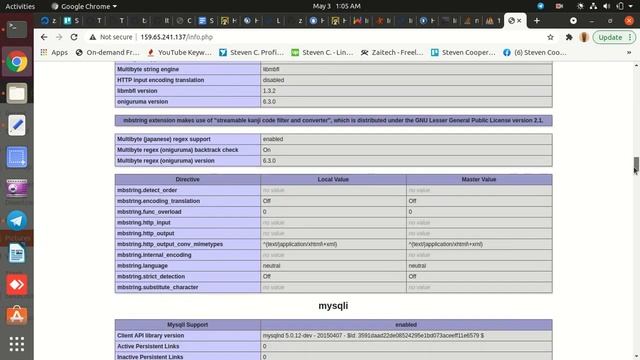Image resolution: width=640 pixels, height=360 pixels.
Task: Switch to the first Chrome tab
Action: [x=48, y=20]
